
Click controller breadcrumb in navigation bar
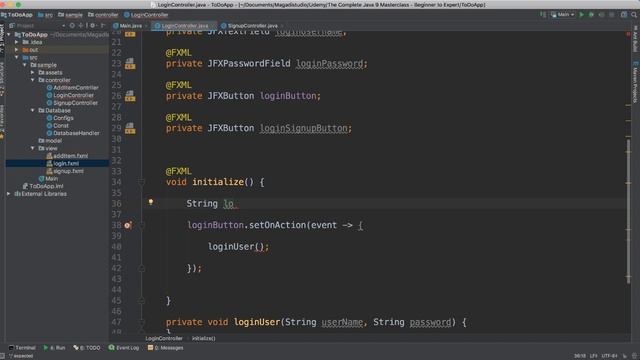point(103,15)
